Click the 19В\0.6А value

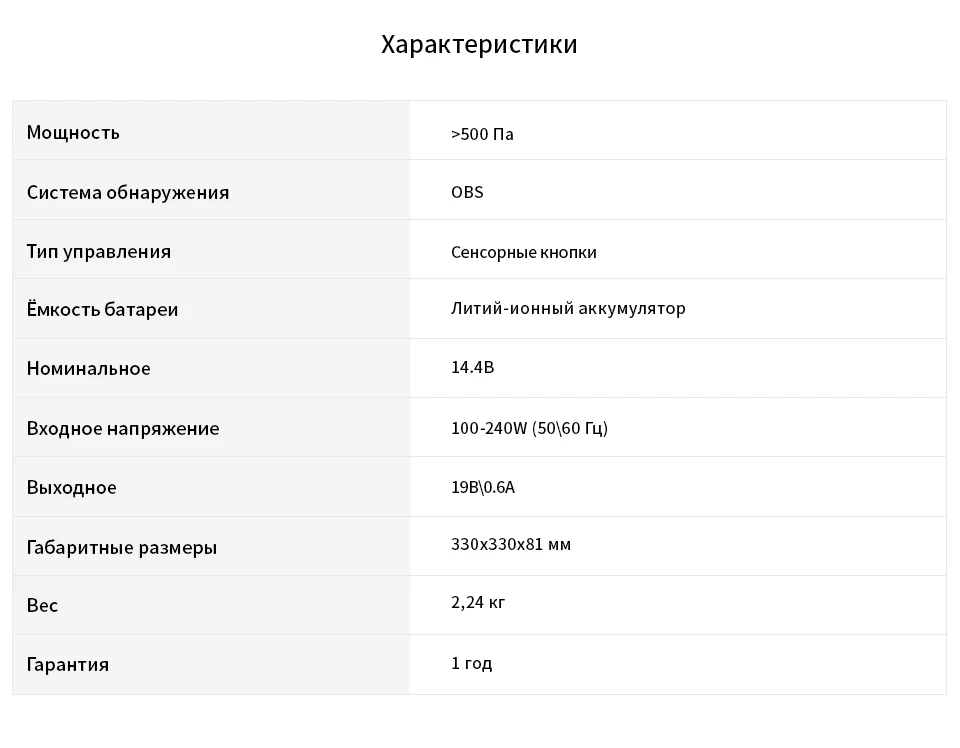(482, 487)
